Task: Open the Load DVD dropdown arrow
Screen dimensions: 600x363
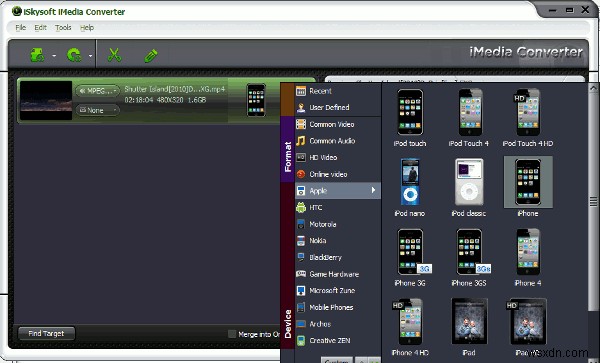Action: [90, 56]
